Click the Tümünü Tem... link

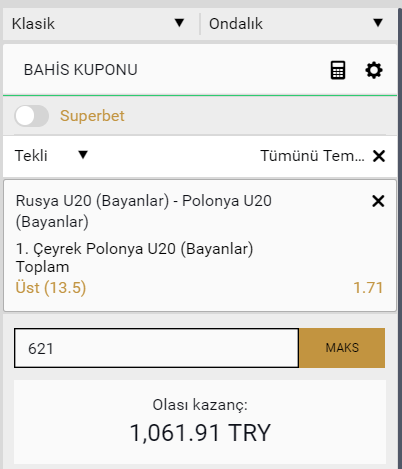click(312, 156)
